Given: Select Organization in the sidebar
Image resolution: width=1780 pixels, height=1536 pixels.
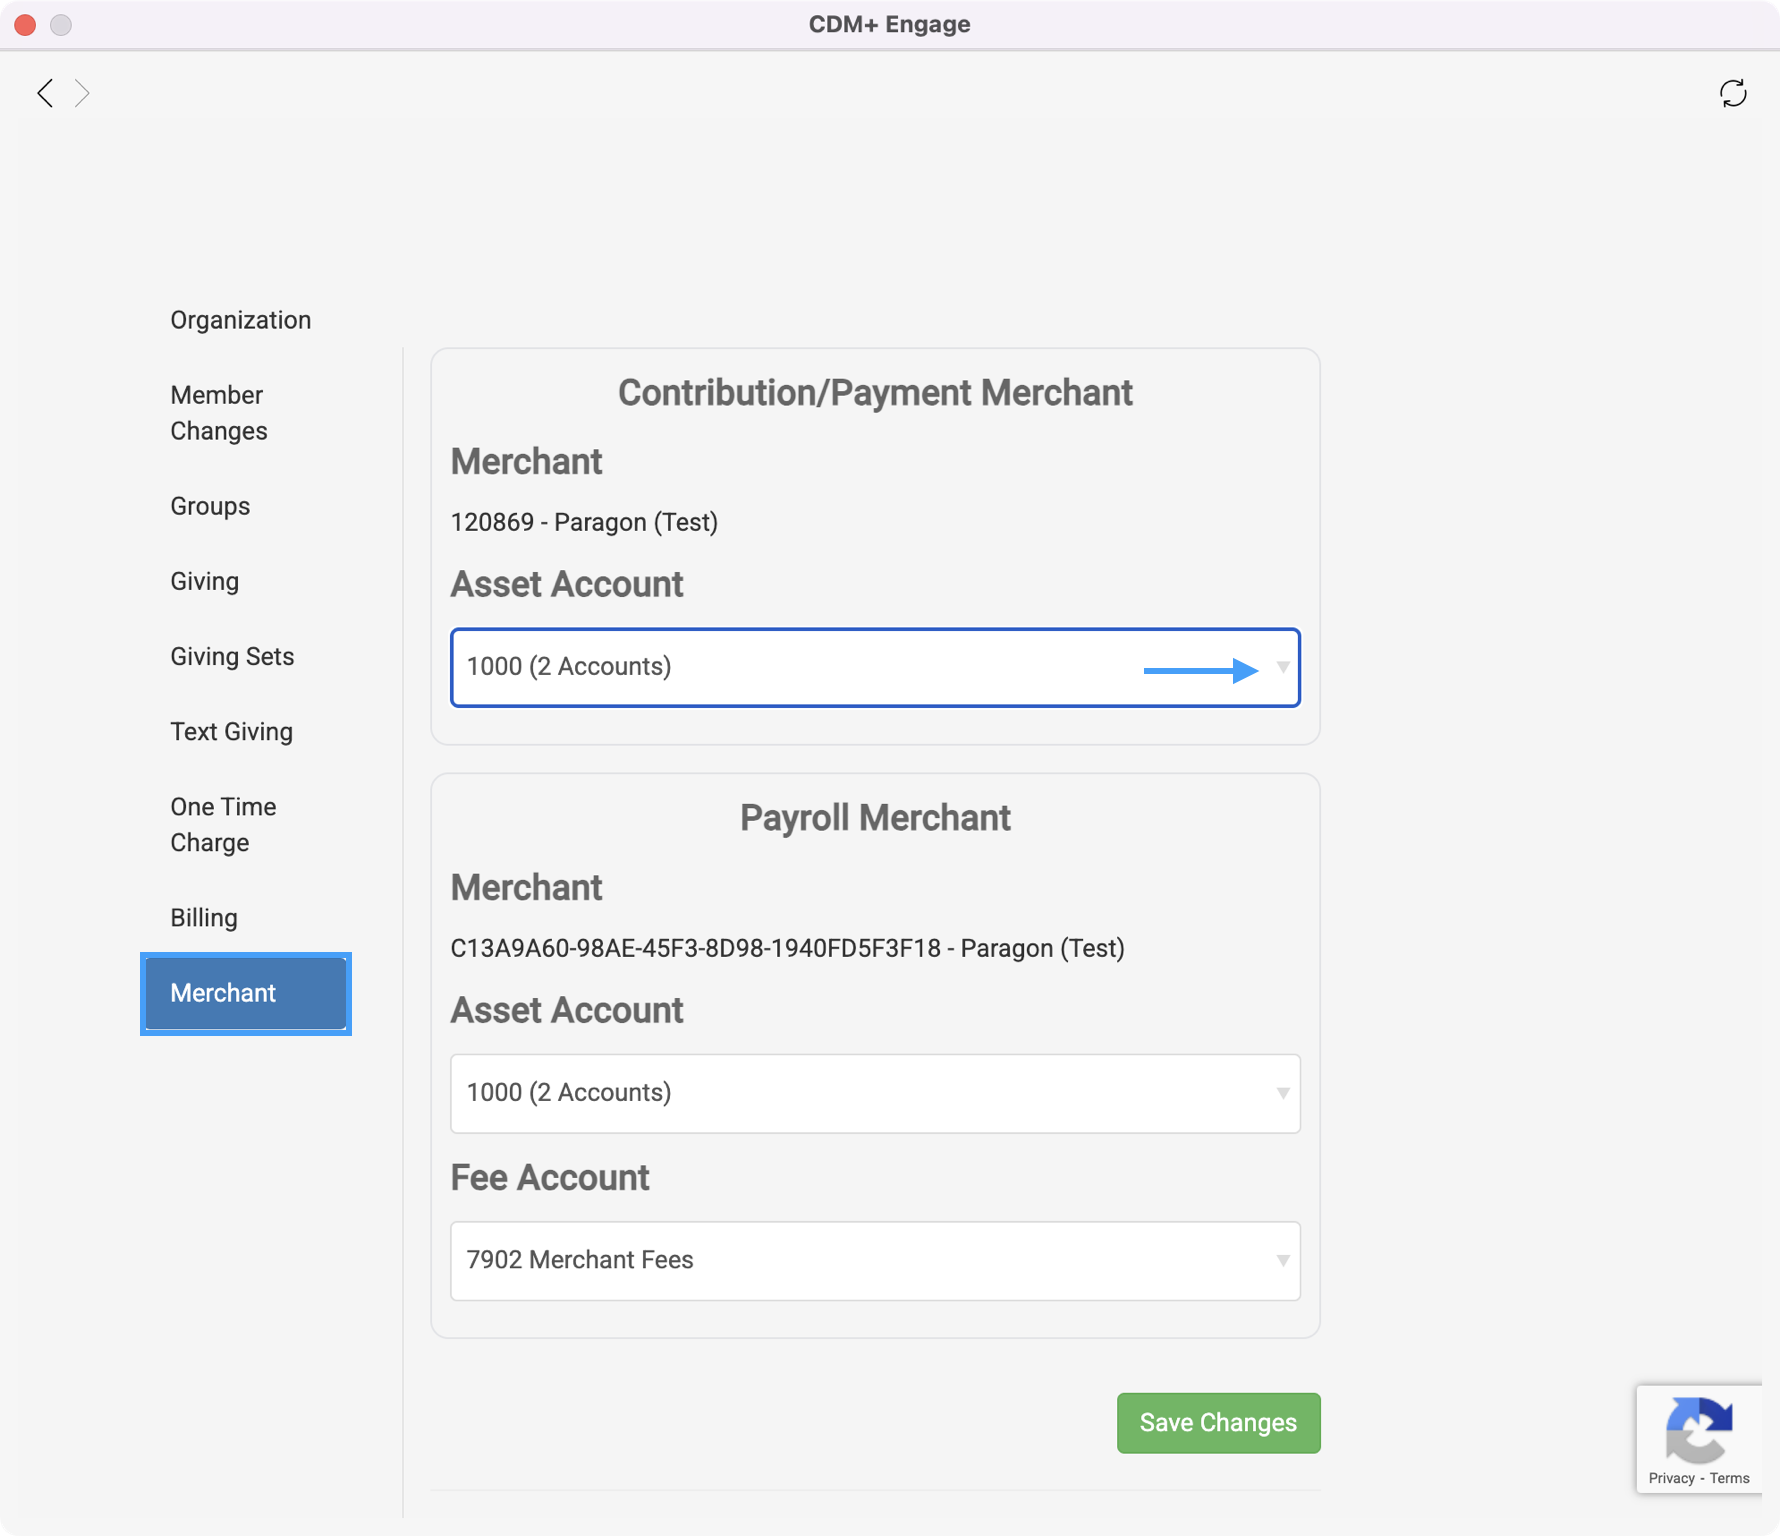Looking at the screenshot, I should (240, 319).
